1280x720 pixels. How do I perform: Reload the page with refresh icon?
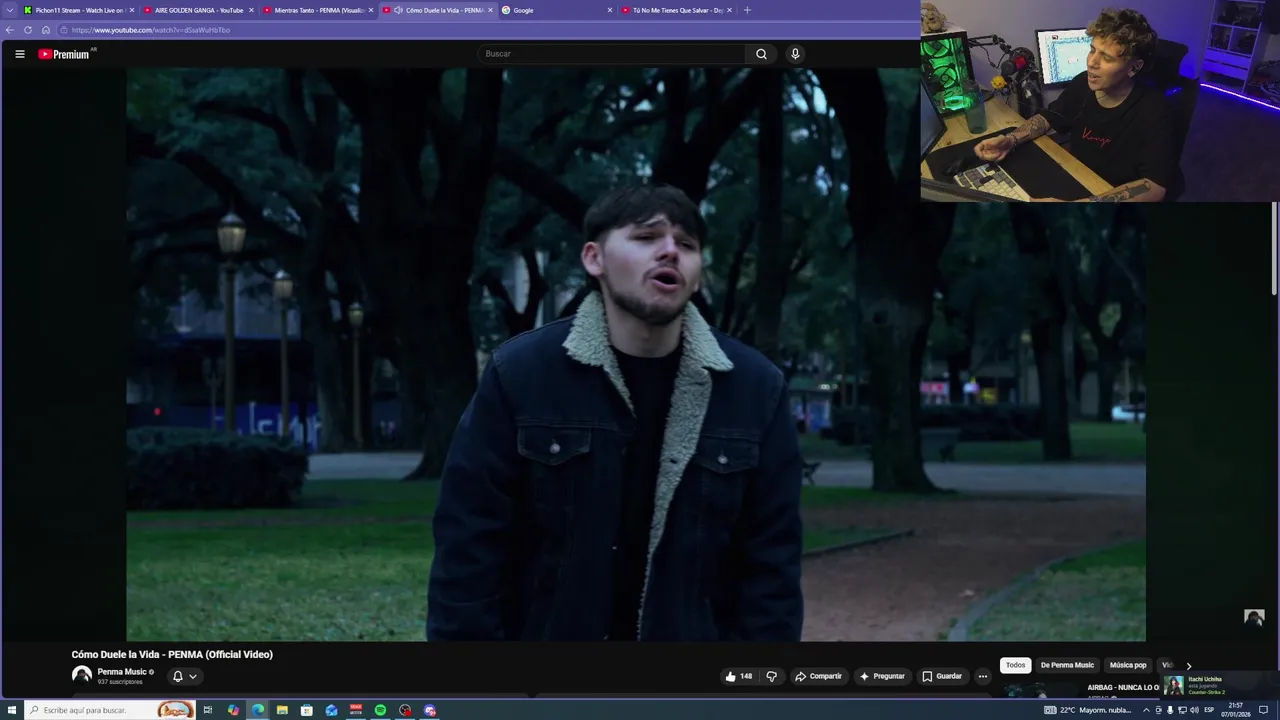pyautogui.click(x=28, y=30)
